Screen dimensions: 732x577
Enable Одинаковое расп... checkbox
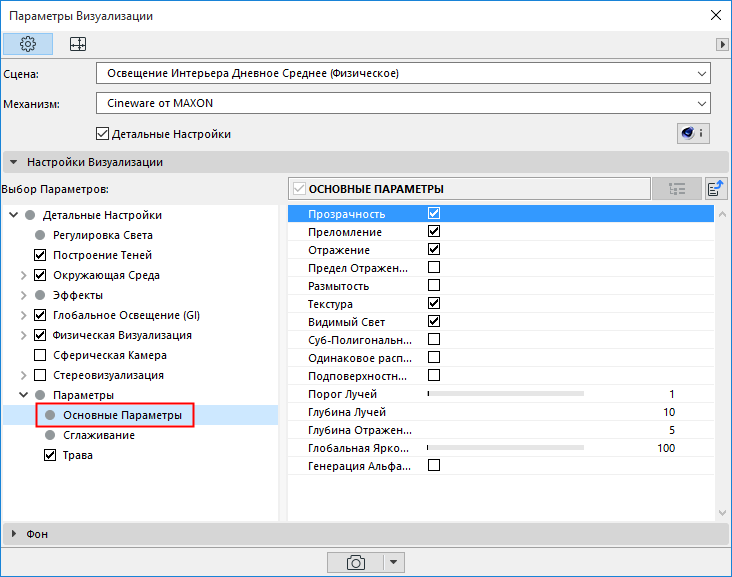click(434, 357)
